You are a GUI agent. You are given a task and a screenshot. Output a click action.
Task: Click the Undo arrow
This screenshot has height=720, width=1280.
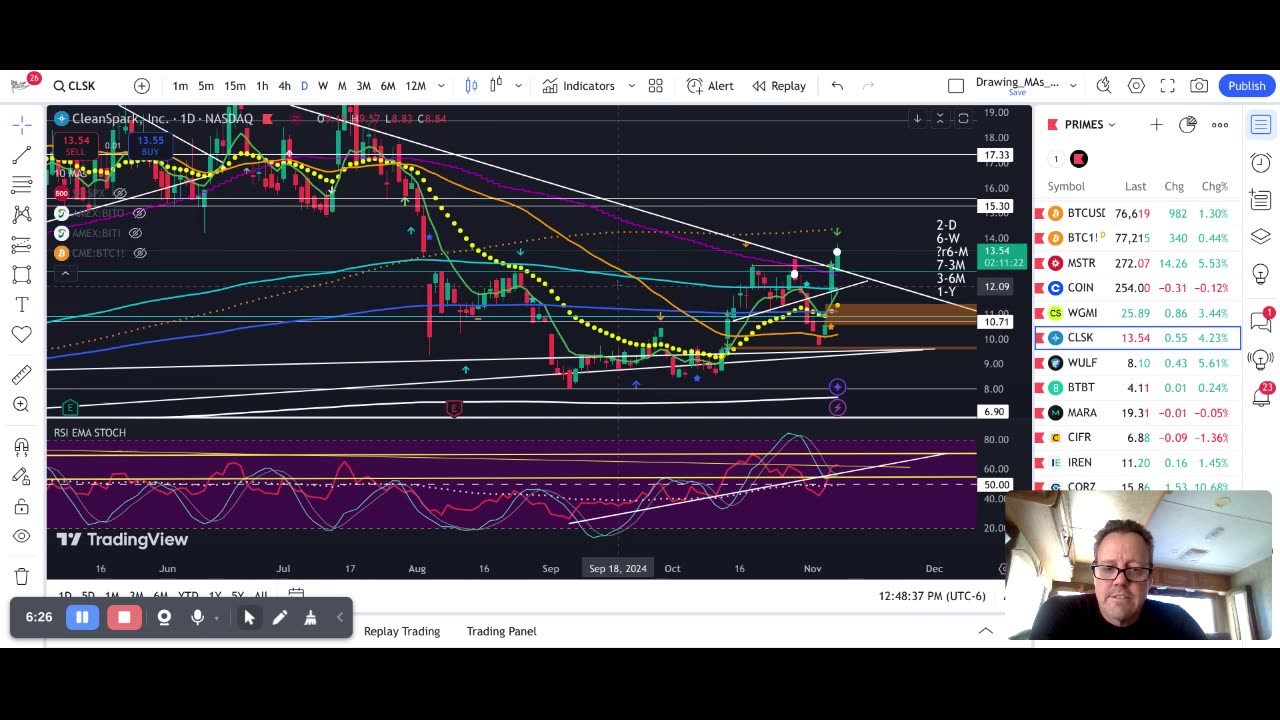click(x=837, y=86)
